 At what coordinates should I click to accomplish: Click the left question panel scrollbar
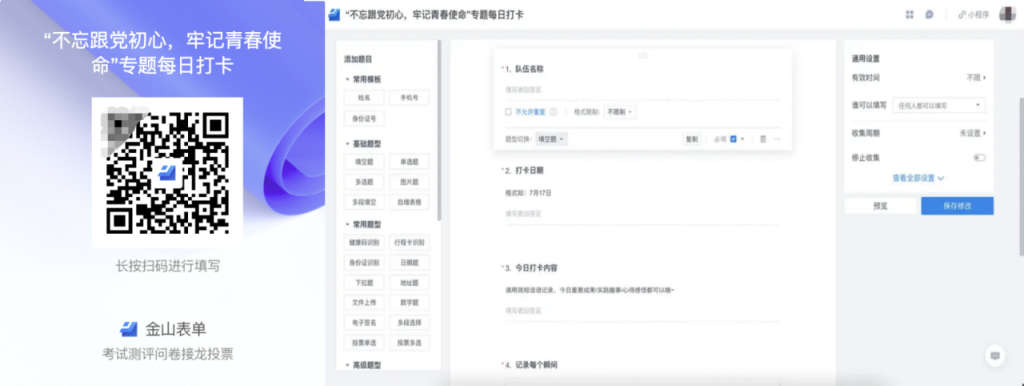pyautogui.click(x=439, y=131)
